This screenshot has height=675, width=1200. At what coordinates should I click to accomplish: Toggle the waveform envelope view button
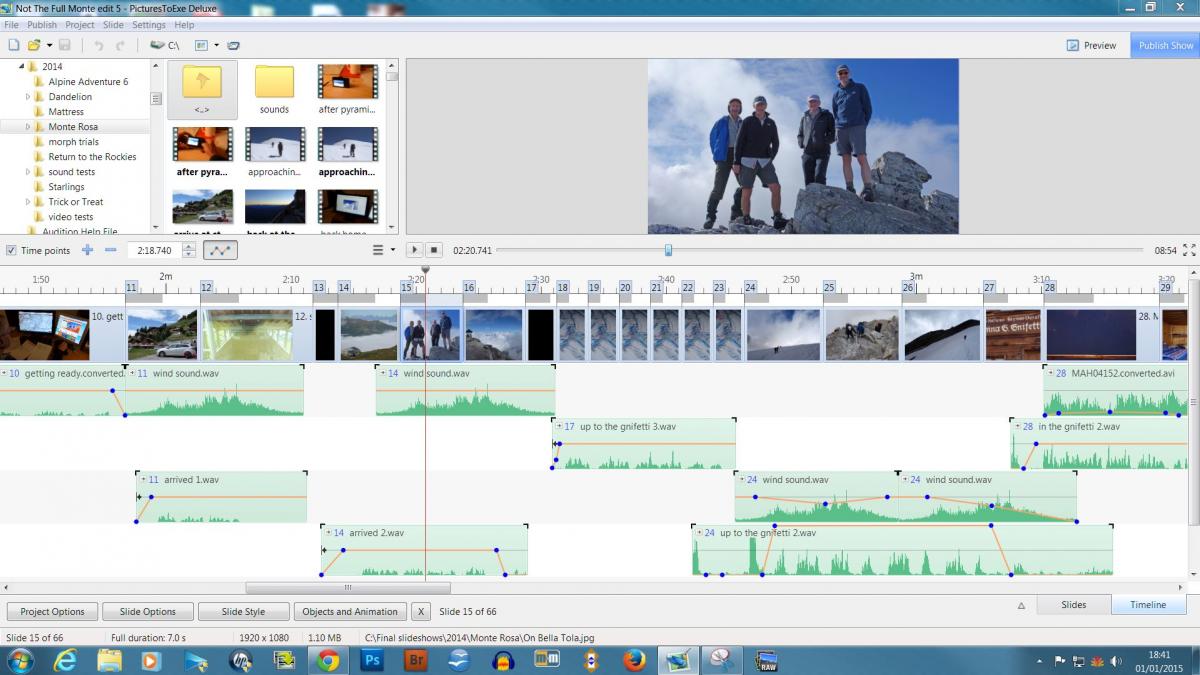[x=220, y=250]
